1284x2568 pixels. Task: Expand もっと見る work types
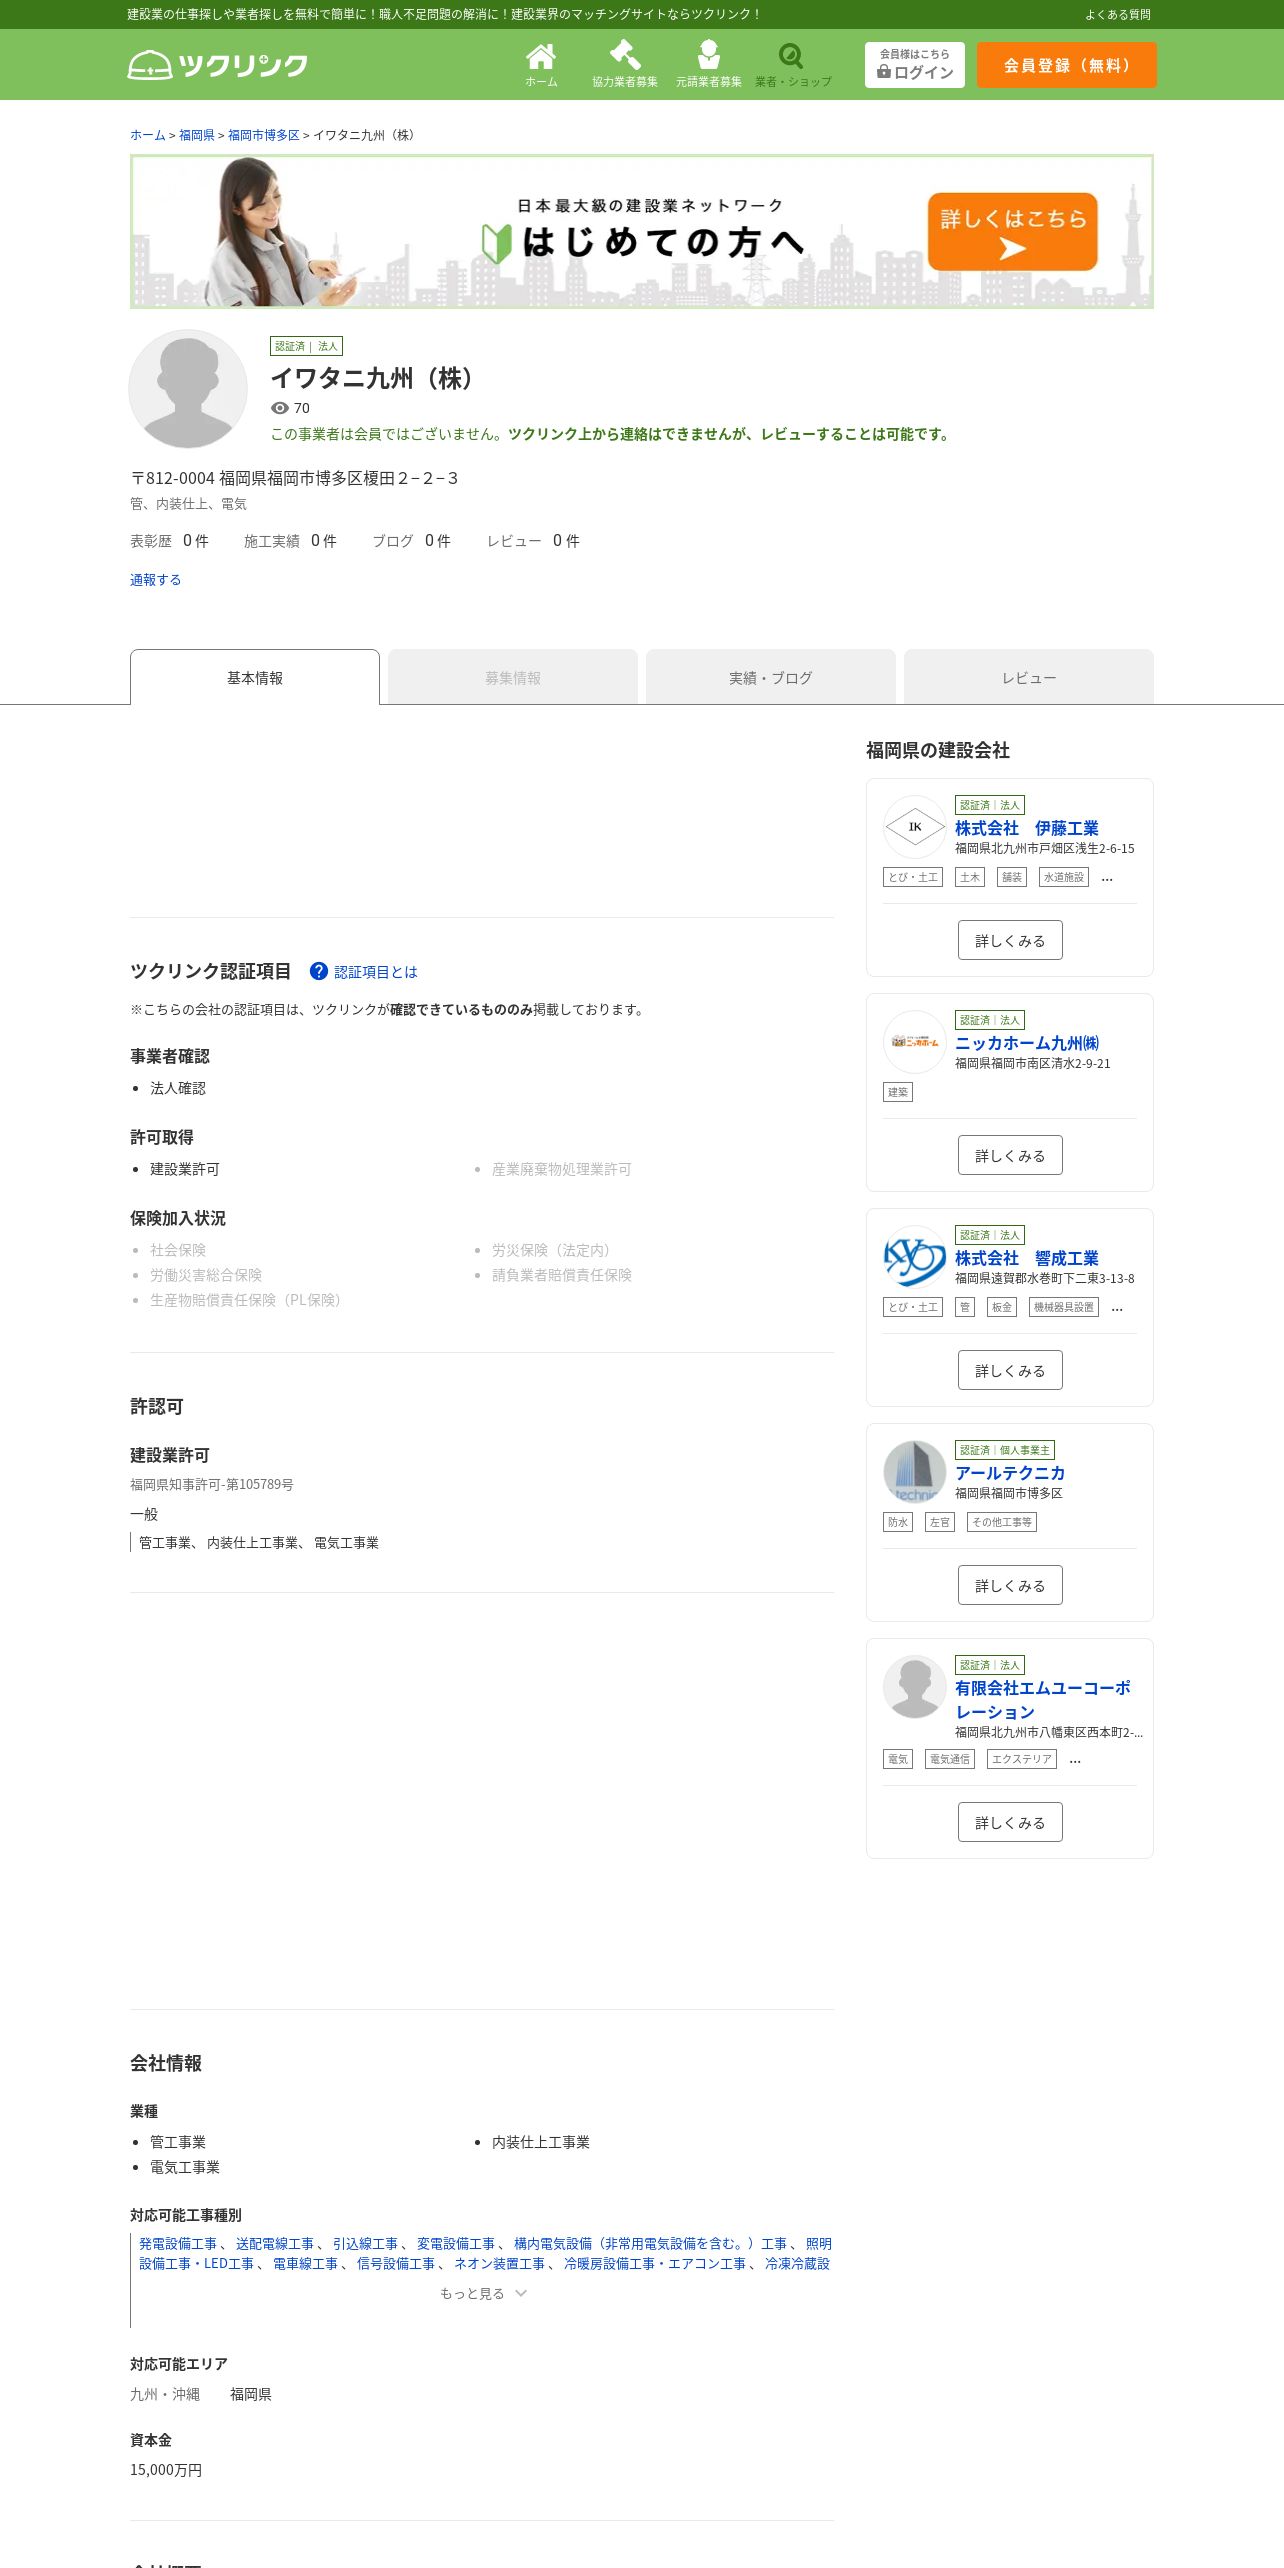(483, 2293)
